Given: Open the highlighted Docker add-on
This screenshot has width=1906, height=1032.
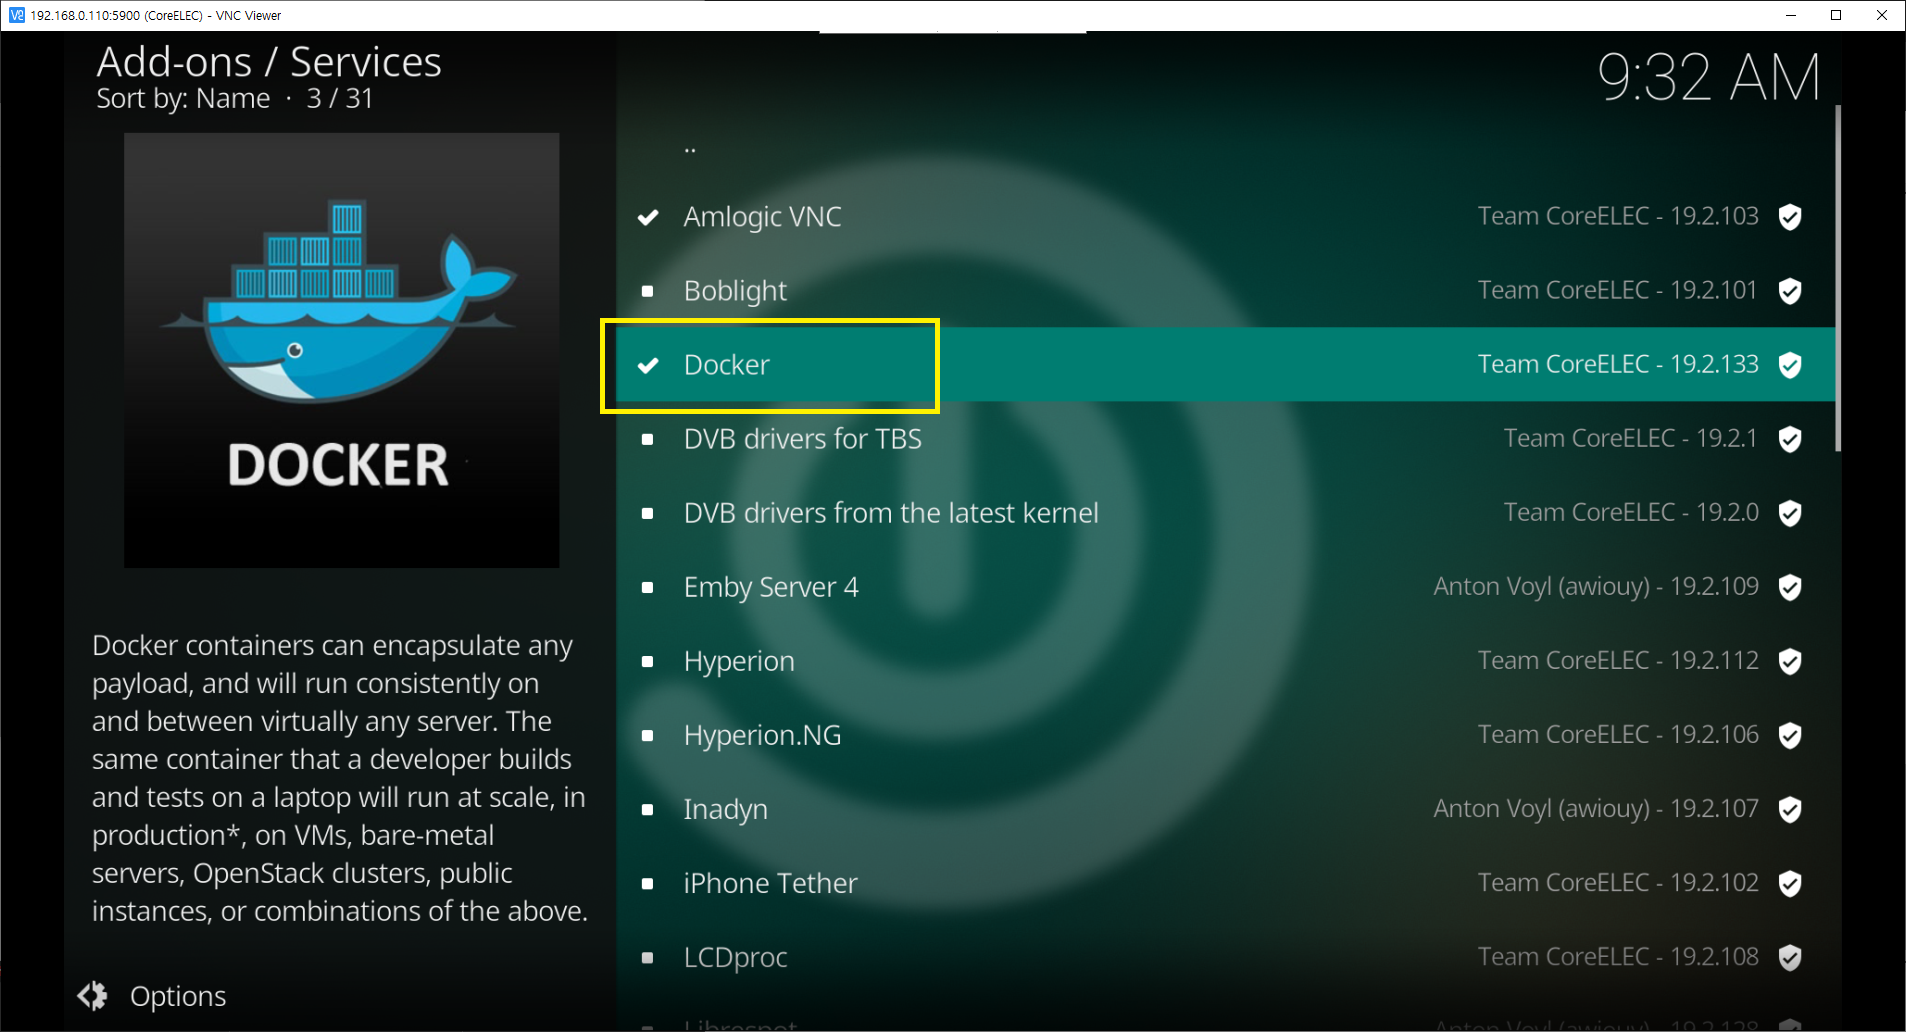Looking at the screenshot, I should pyautogui.click(x=1226, y=365).
